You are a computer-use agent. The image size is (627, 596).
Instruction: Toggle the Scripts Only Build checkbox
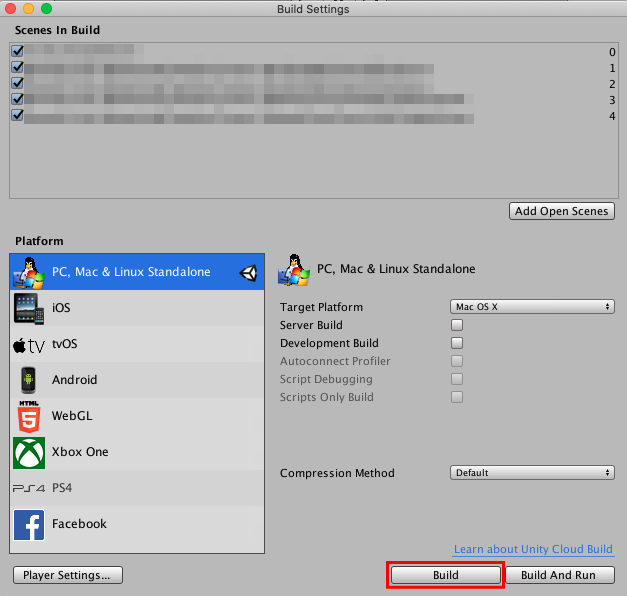pyautogui.click(x=457, y=397)
